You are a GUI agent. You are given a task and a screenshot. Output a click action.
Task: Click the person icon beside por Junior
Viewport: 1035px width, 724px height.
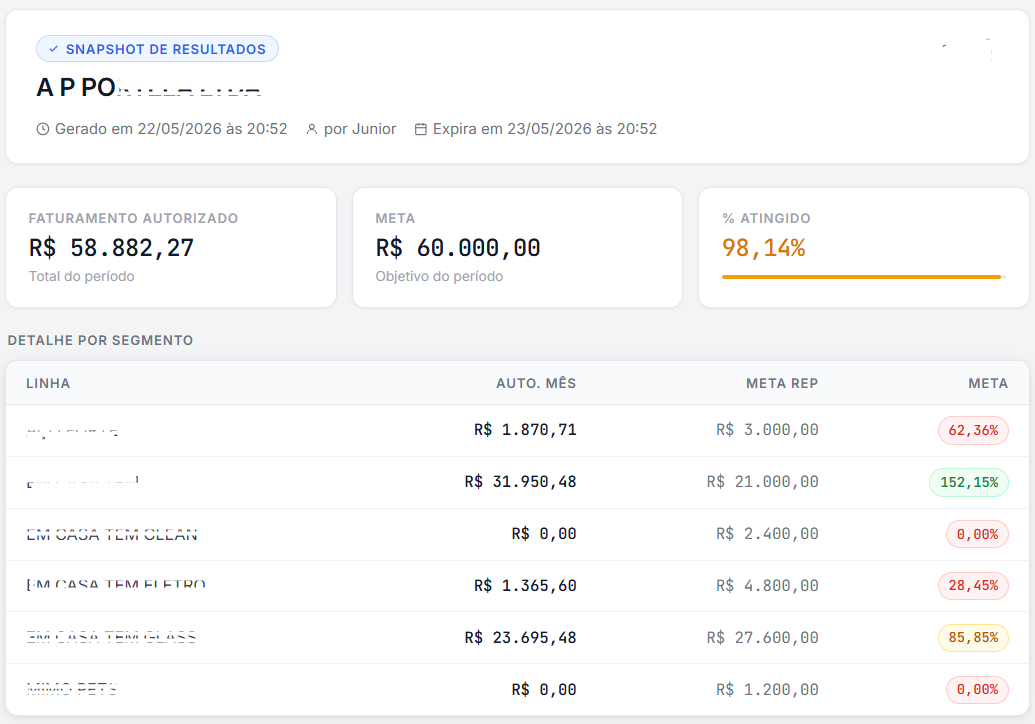click(x=312, y=129)
